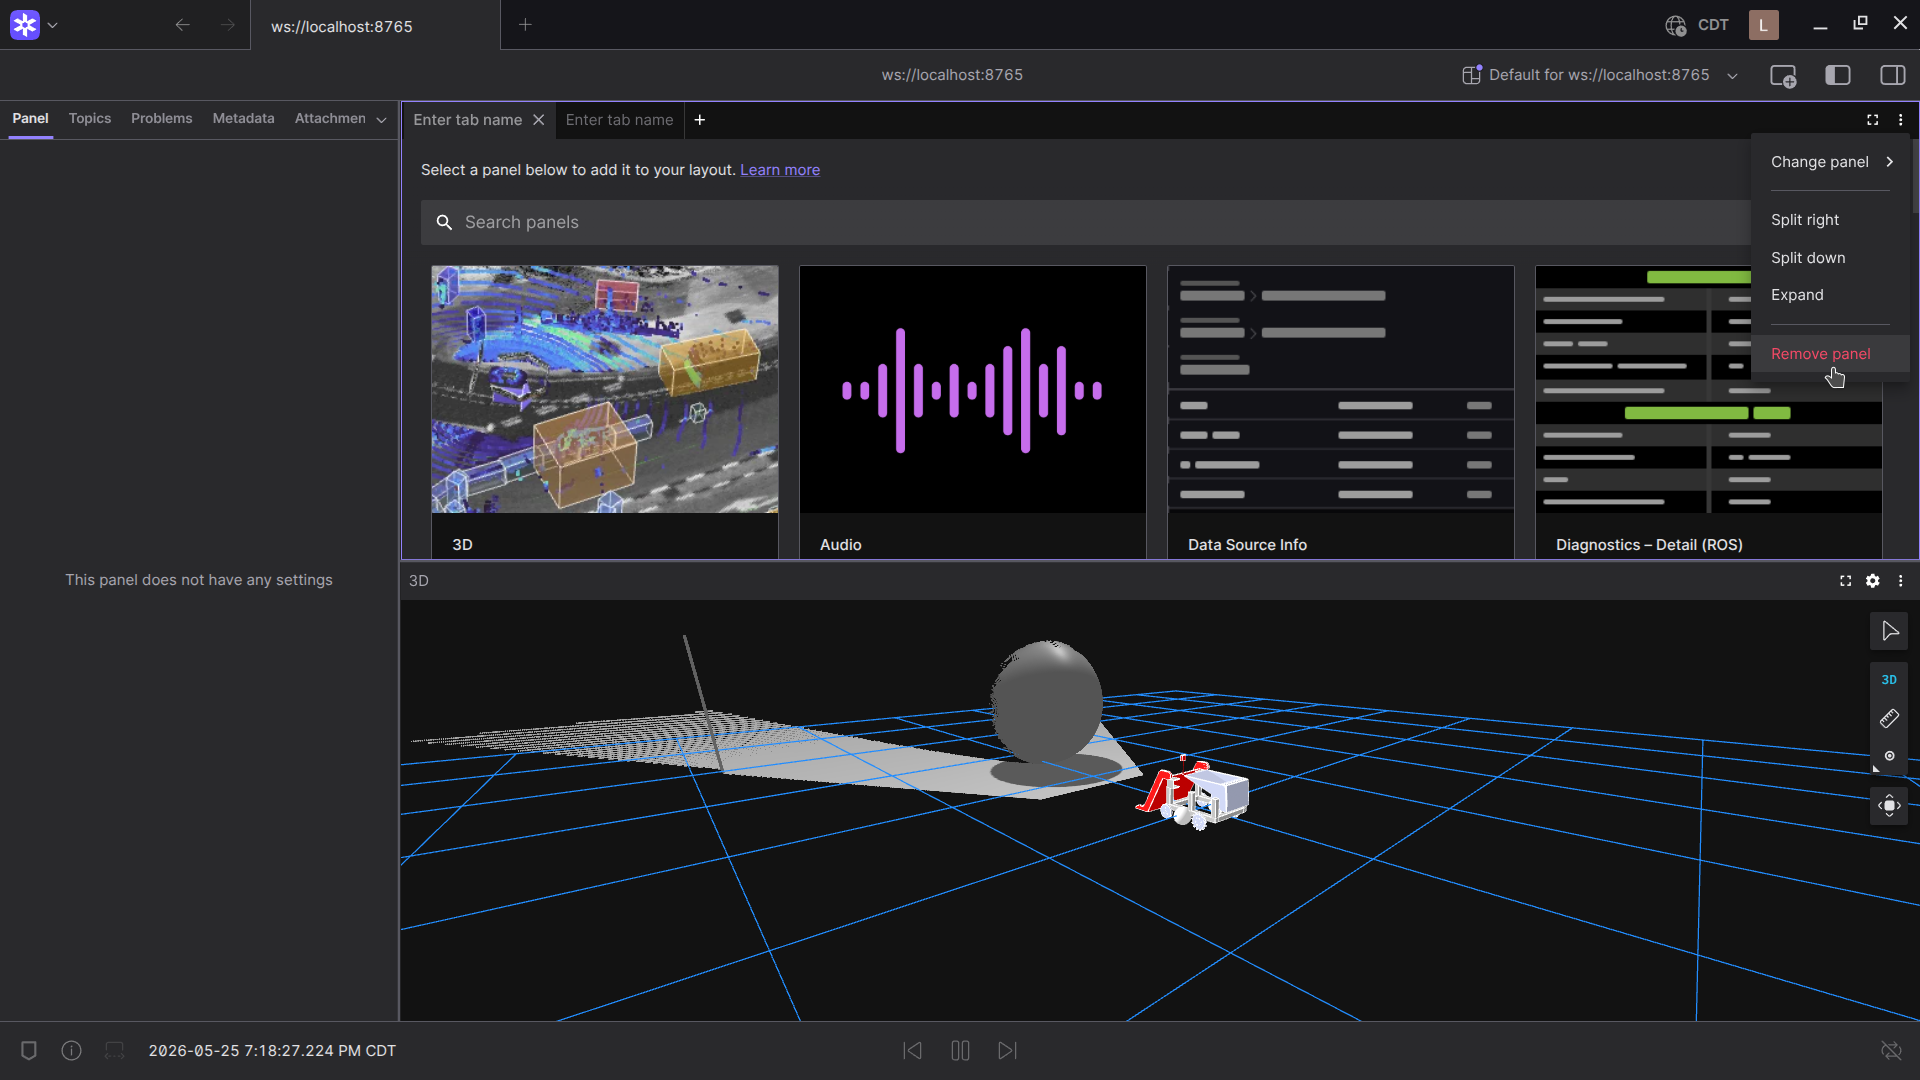Toggle the left sidebar visibility
The width and height of the screenshot is (1920, 1080).
pos(1838,75)
